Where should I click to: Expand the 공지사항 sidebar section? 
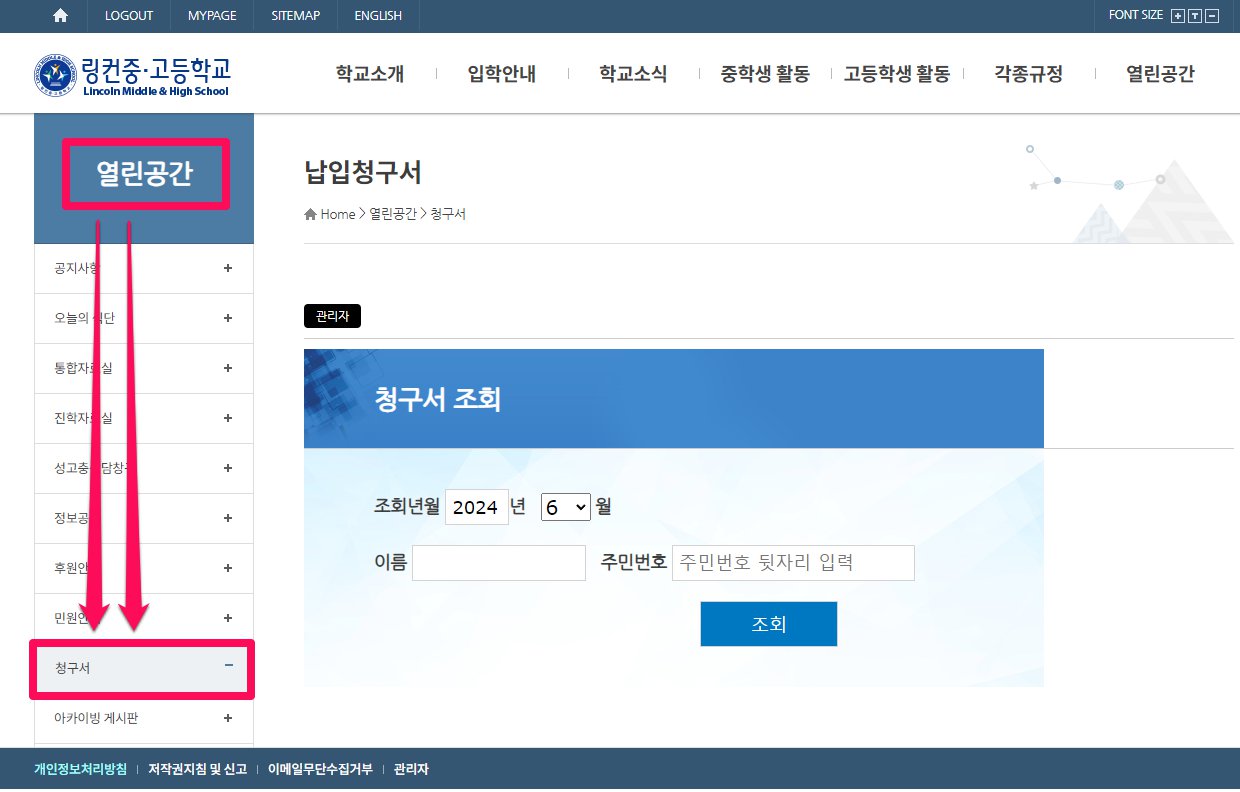[228, 268]
